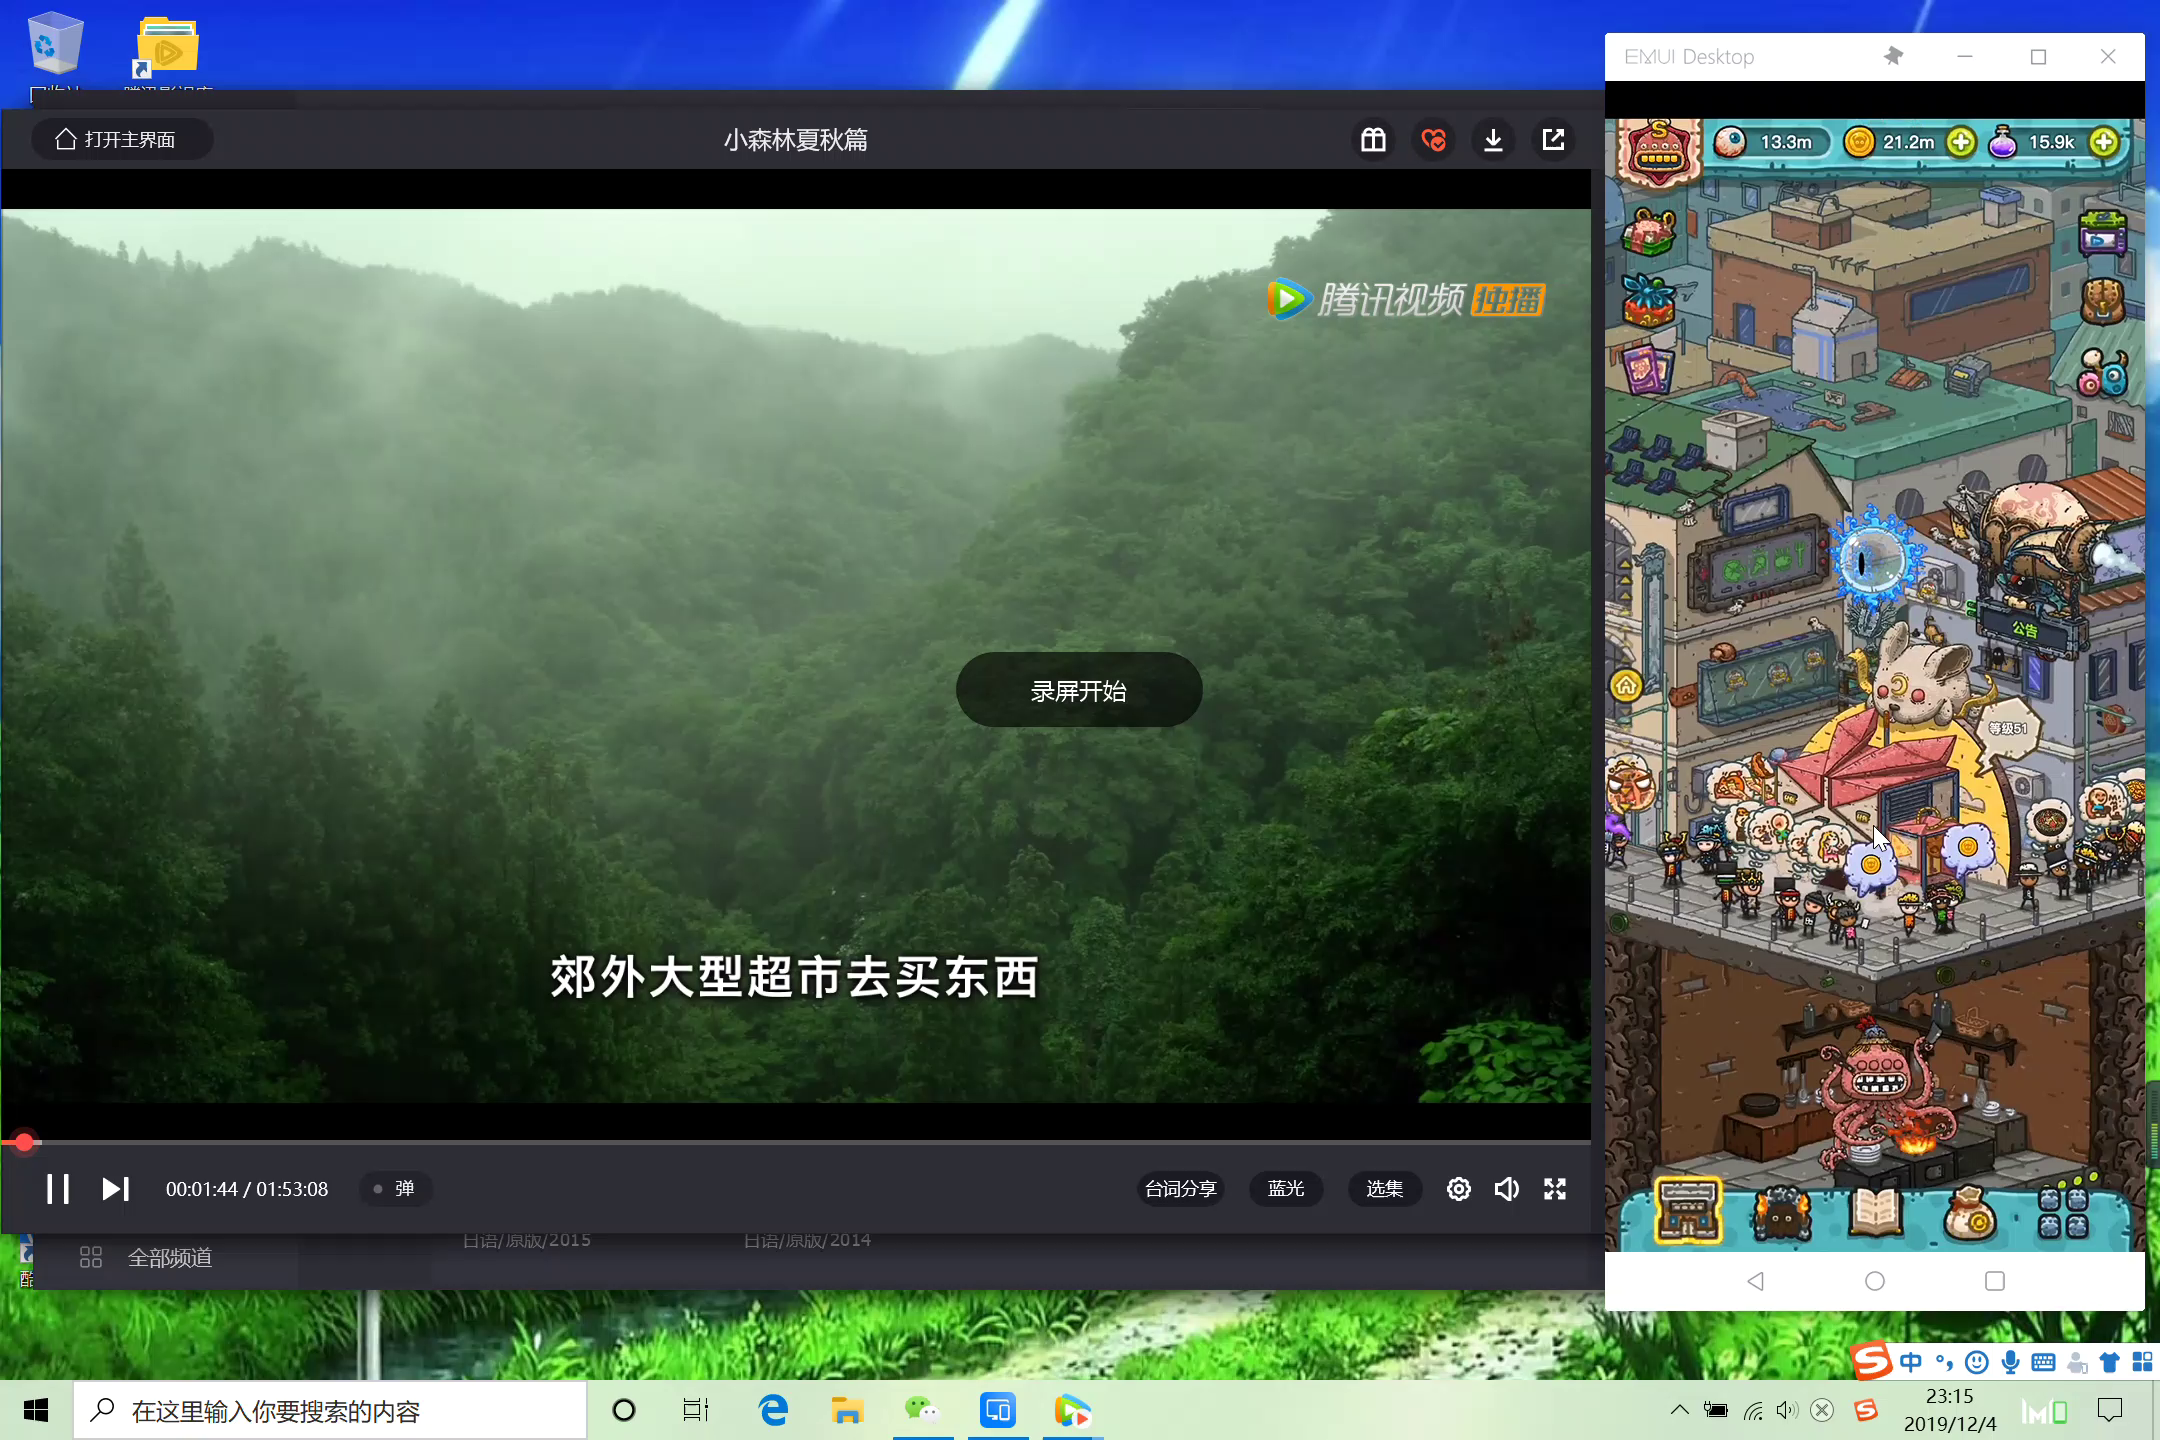Open the purple console icon in game
Image resolution: width=2160 pixels, height=1440 pixels.
click(2103, 234)
